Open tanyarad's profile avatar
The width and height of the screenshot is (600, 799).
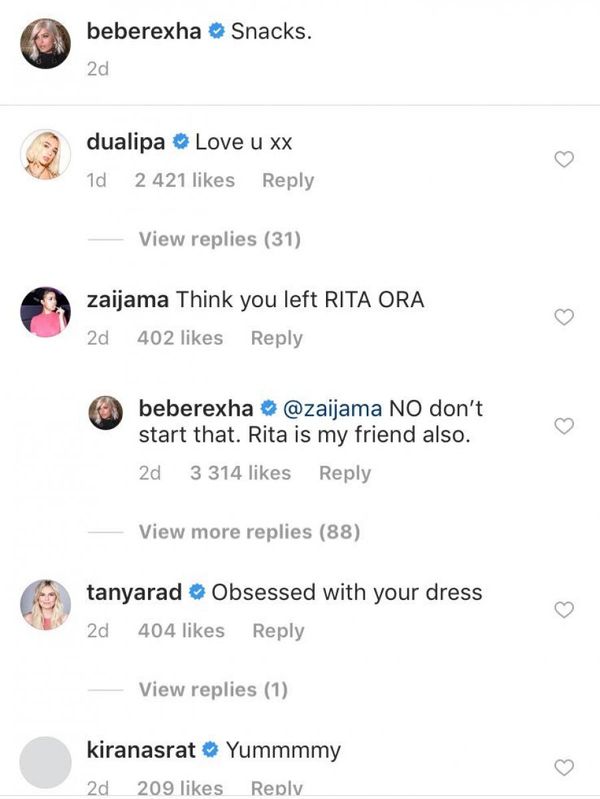45,605
